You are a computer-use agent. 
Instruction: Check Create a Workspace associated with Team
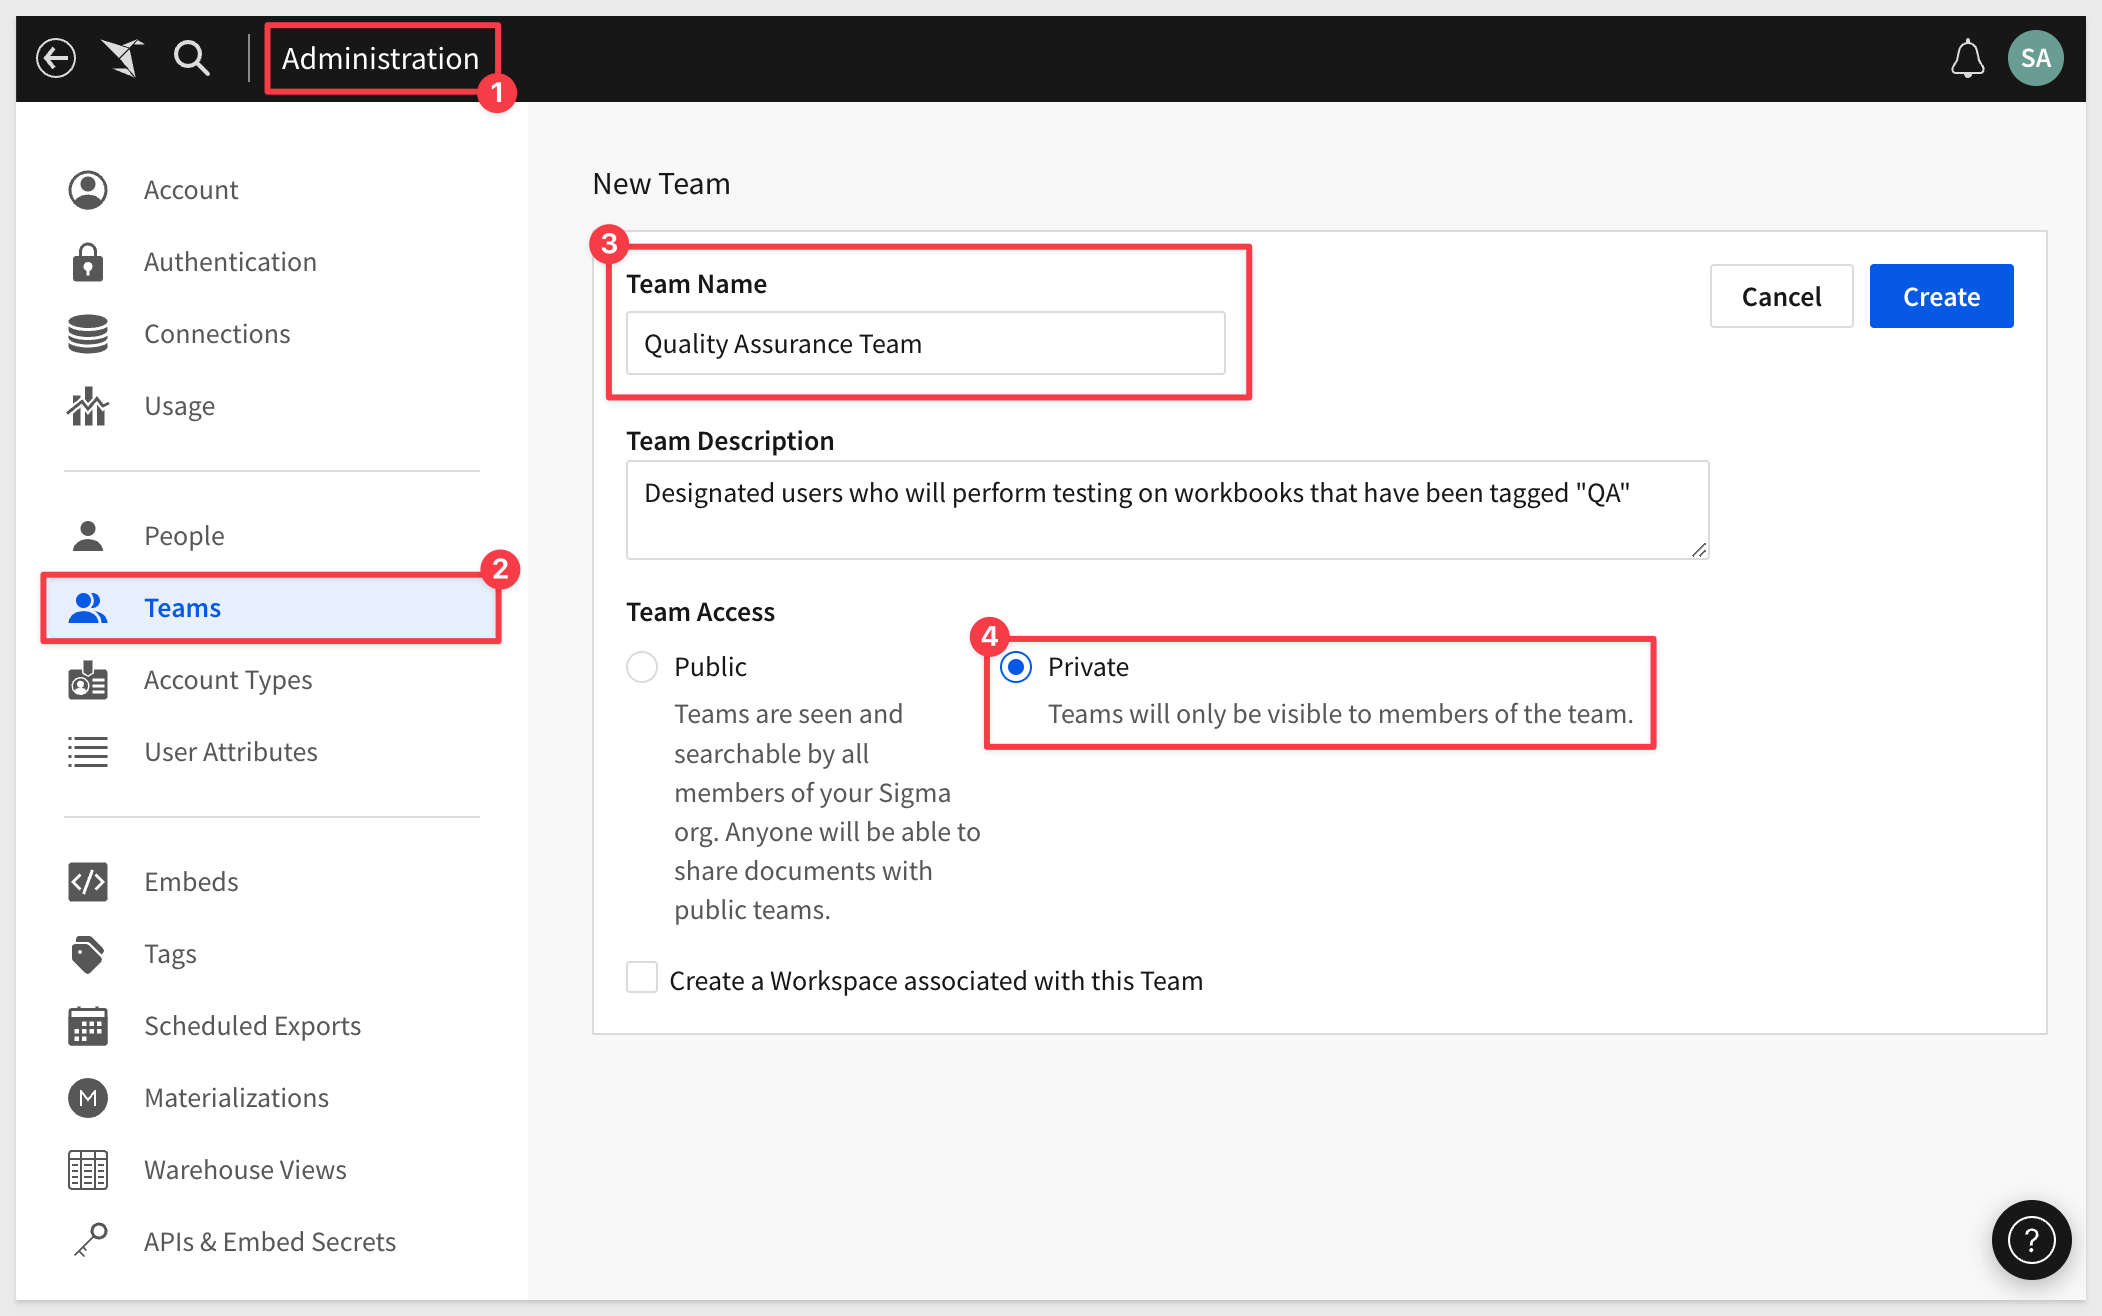642,978
